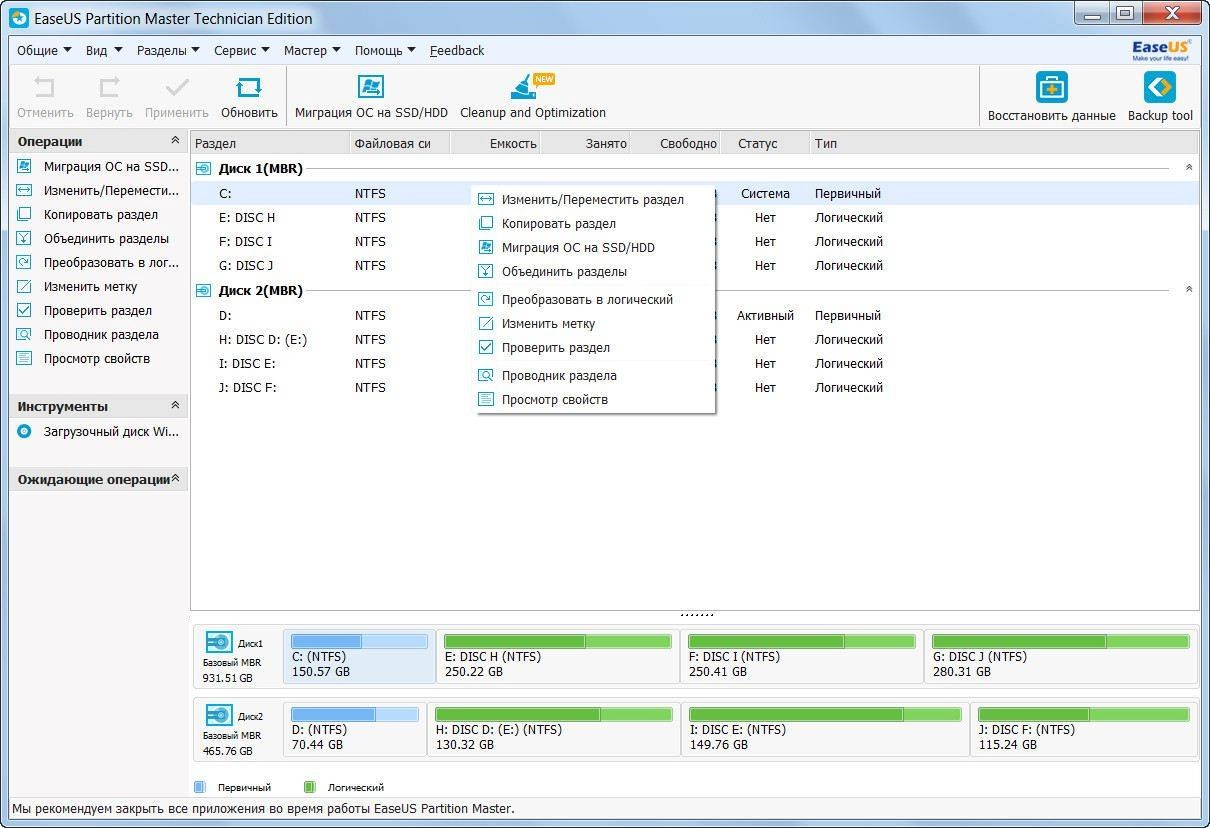This screenshot has width=1210, height=828.
Task: Choose Изменить/Переместить раздел in context menu
Action: click(x=594, y=199)
